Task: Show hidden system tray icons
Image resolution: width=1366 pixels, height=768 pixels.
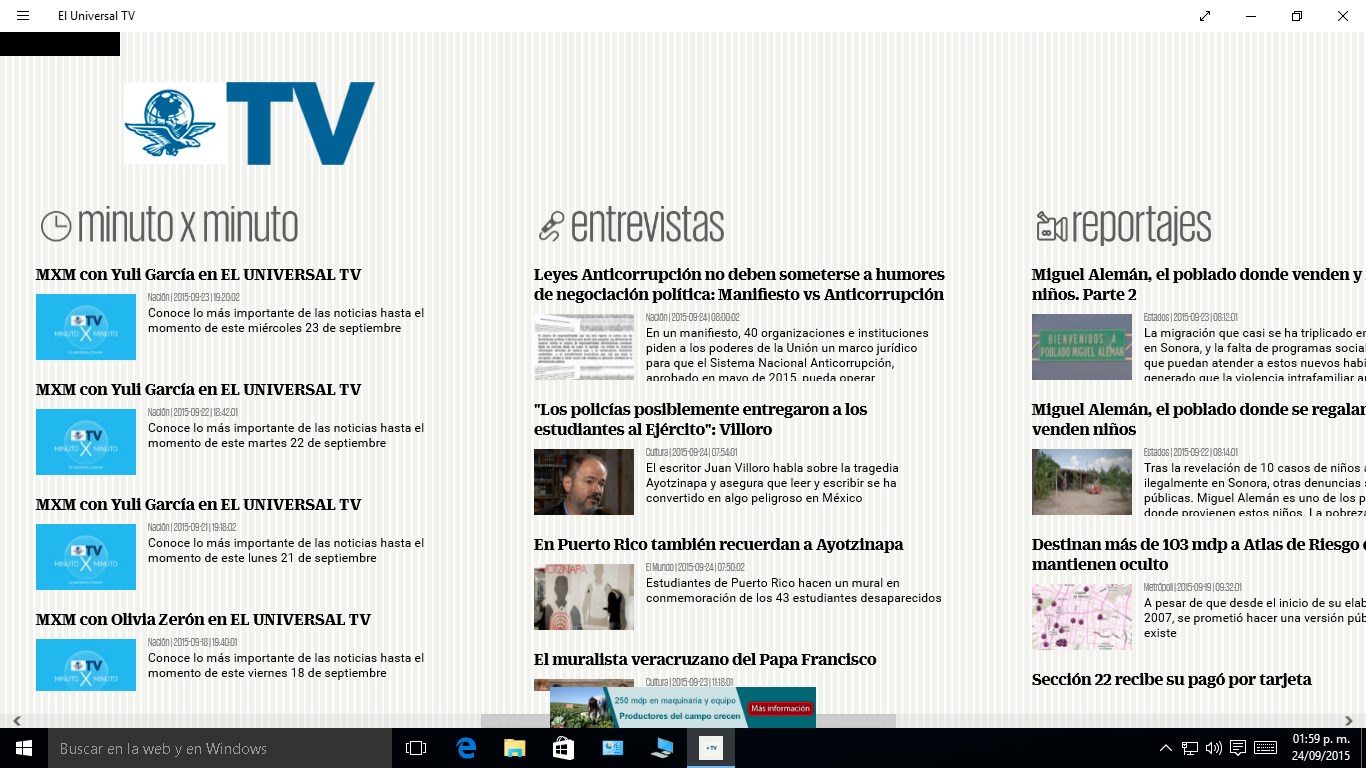Action: pyautogui.click(x=1166, y=748)
